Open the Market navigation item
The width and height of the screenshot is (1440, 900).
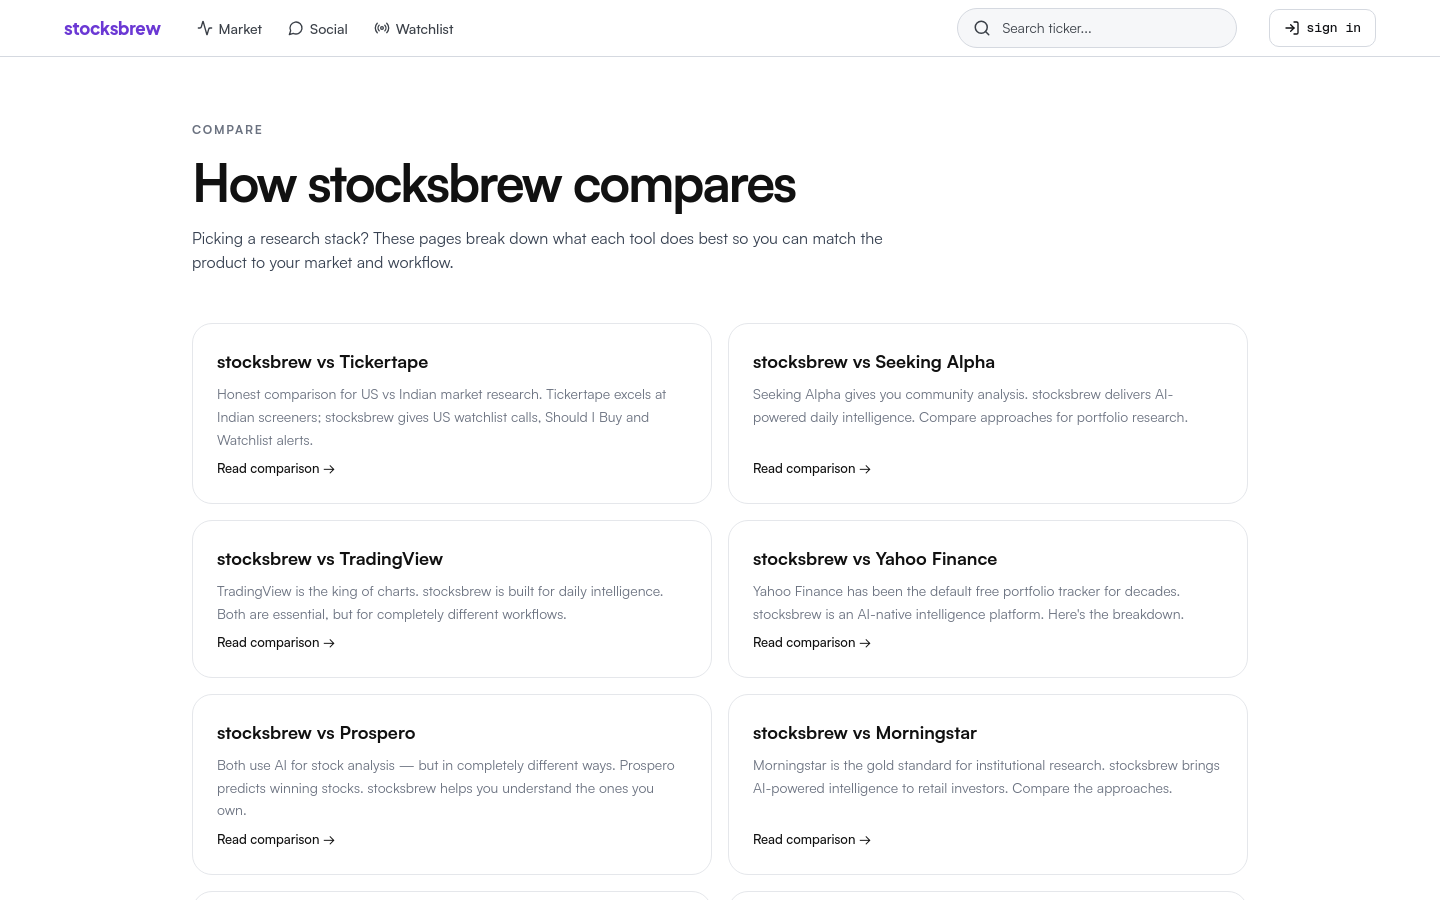230,29
